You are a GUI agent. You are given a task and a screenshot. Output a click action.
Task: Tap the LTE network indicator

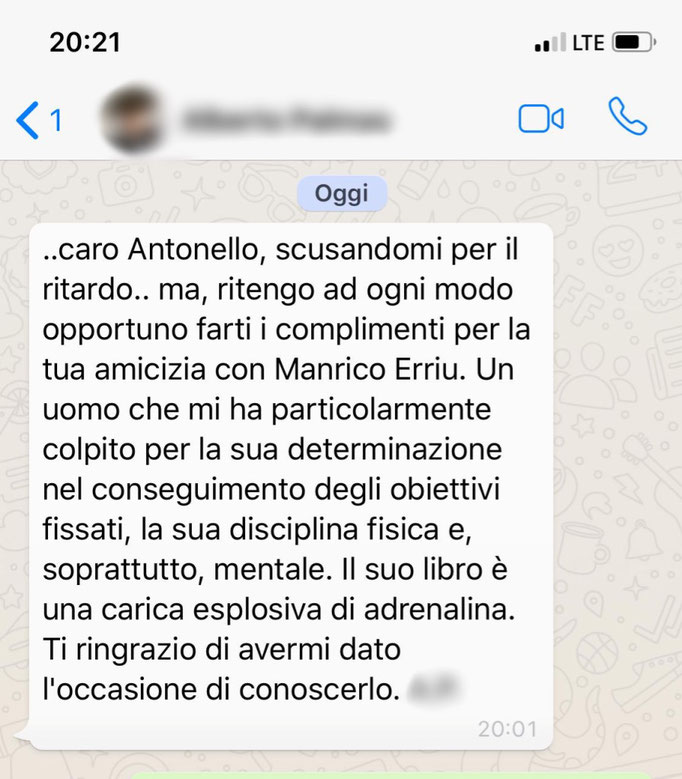click(x=588, y=43)
